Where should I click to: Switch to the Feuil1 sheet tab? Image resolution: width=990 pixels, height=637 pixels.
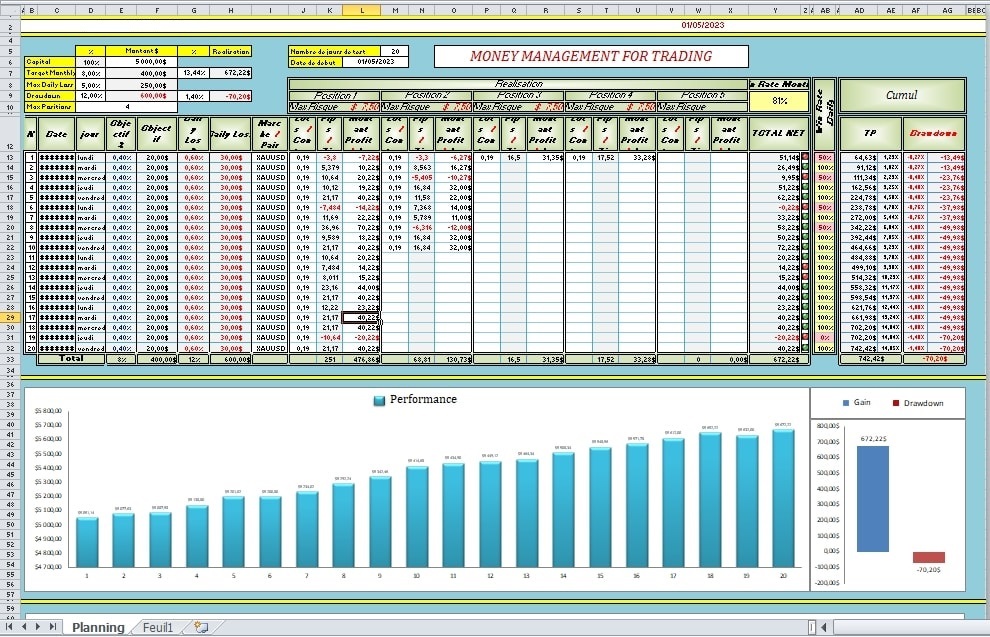pos(156,627)
